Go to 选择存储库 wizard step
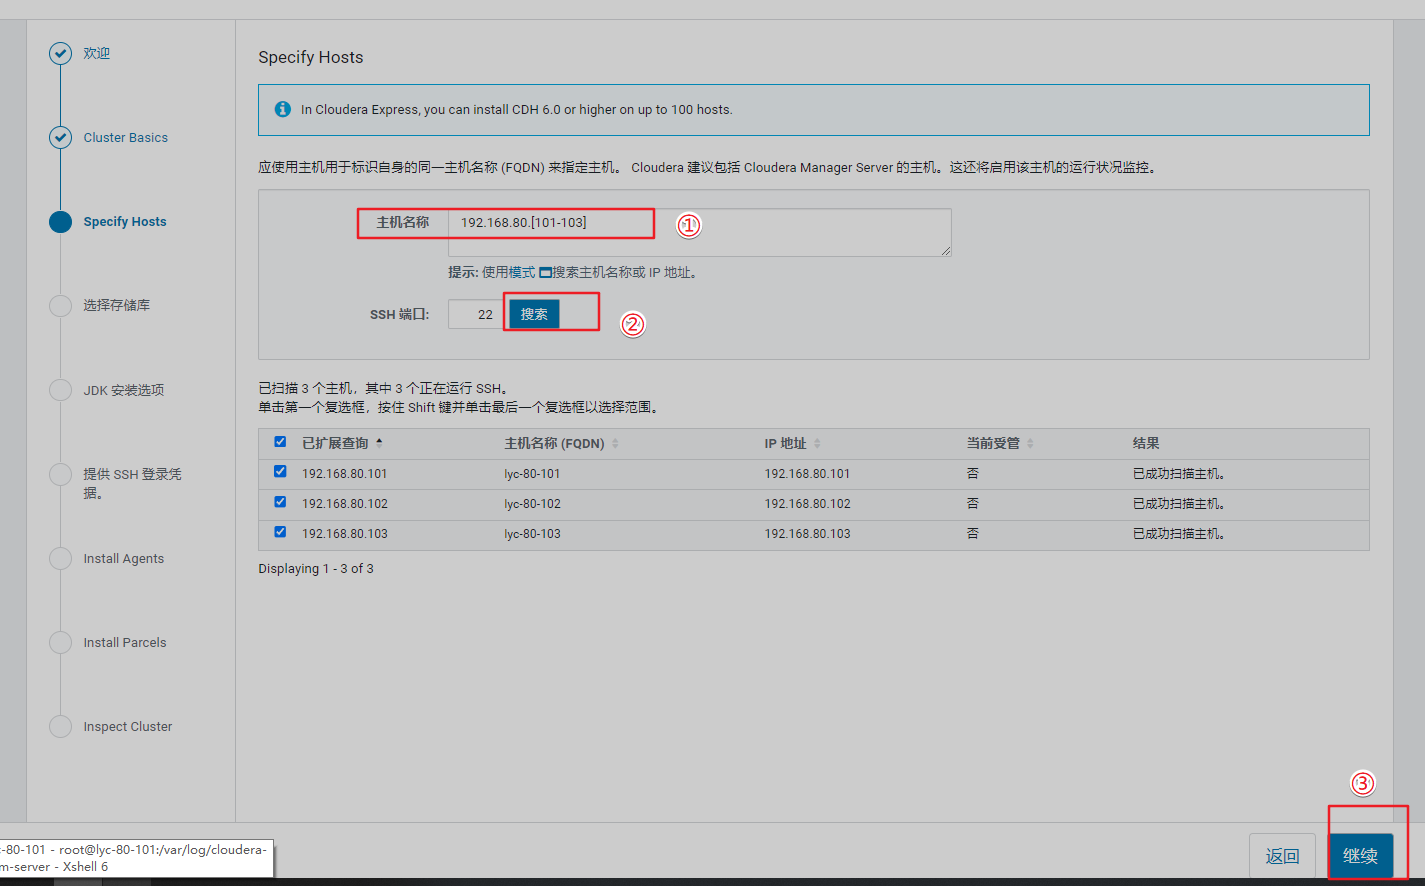 pos(117,305)
